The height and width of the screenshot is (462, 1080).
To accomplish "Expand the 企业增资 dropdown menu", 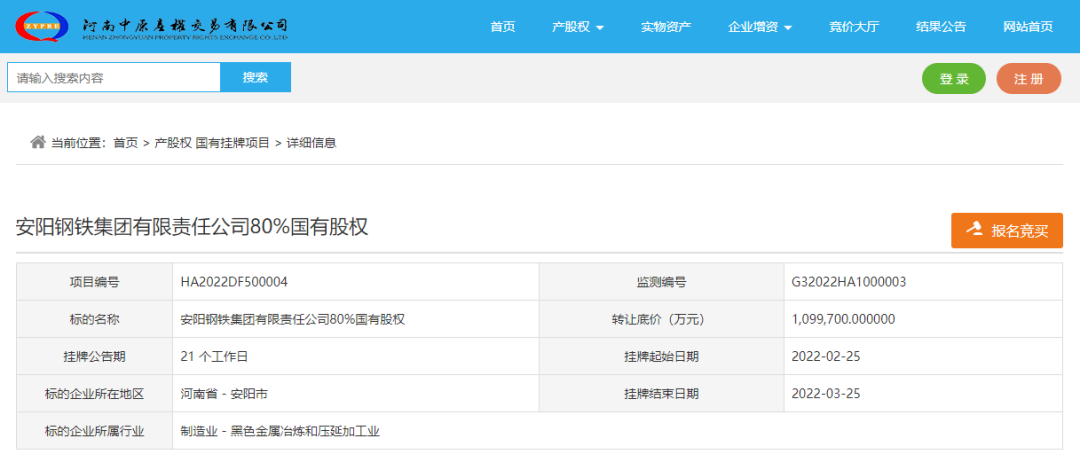I will point(760,27).
